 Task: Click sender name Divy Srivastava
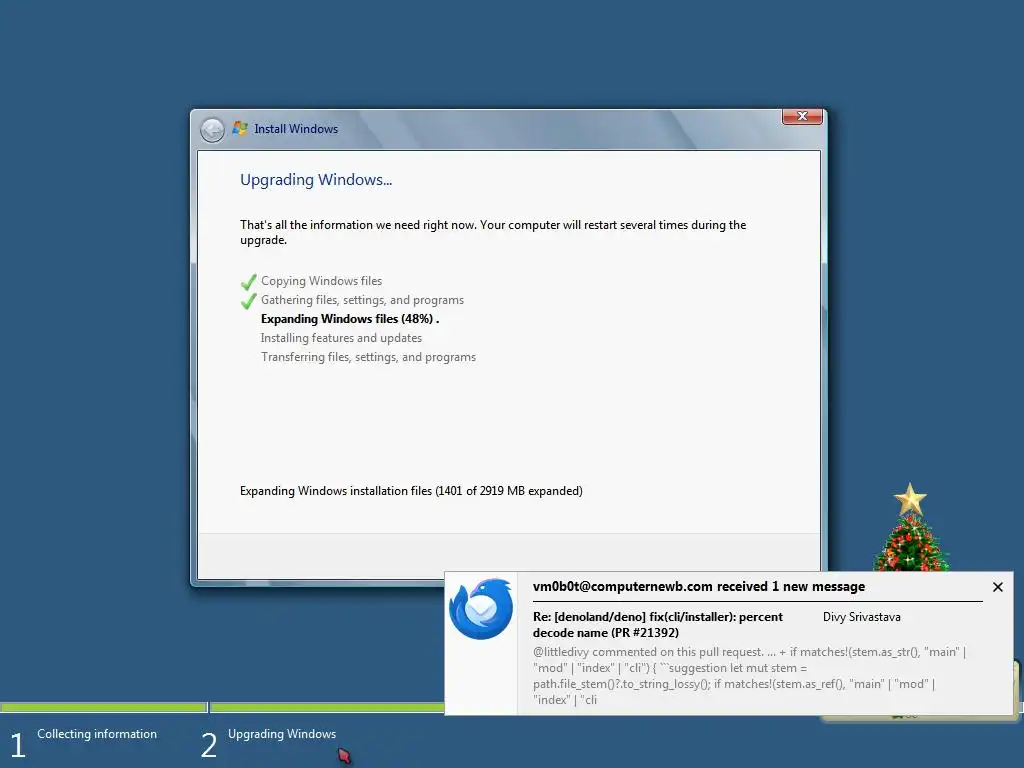click(x=861, y=616)
